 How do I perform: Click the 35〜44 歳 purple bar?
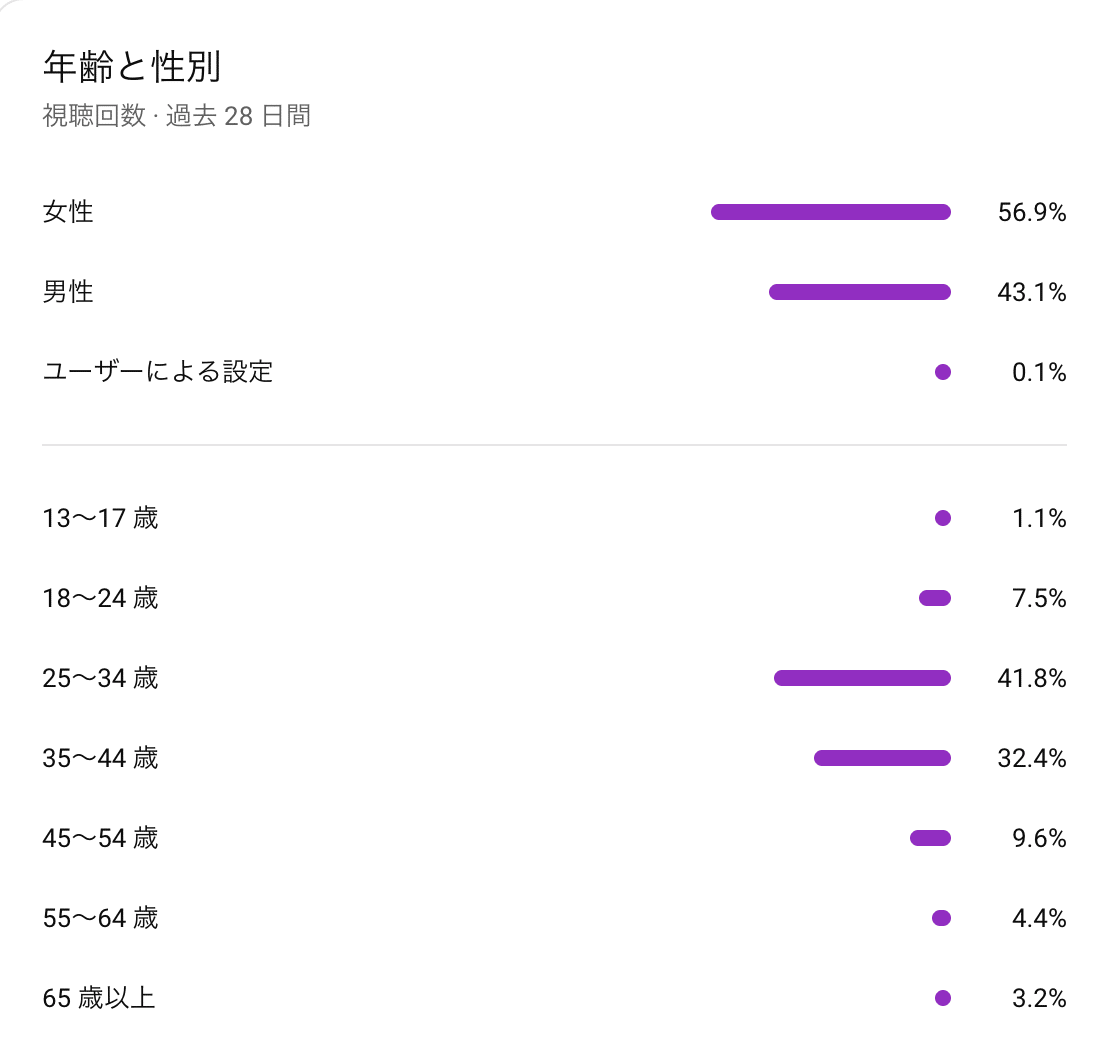click(x=882, y=758)
